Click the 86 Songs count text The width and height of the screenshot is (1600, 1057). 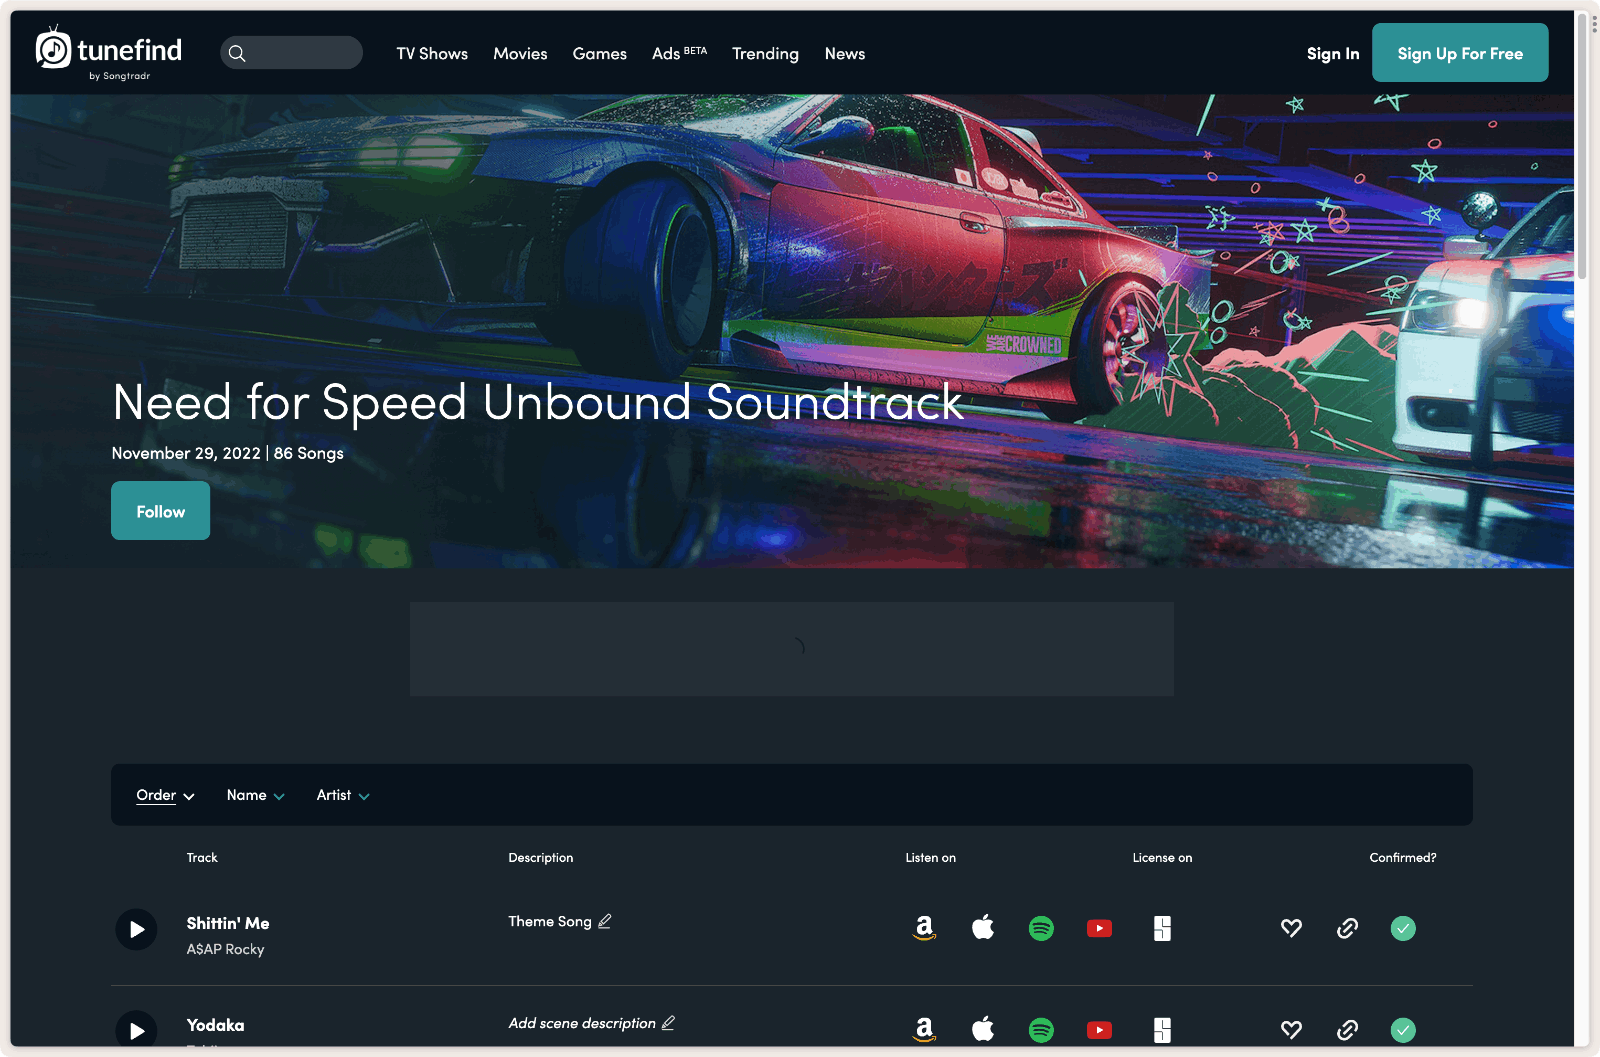click(x=309, y=453)
